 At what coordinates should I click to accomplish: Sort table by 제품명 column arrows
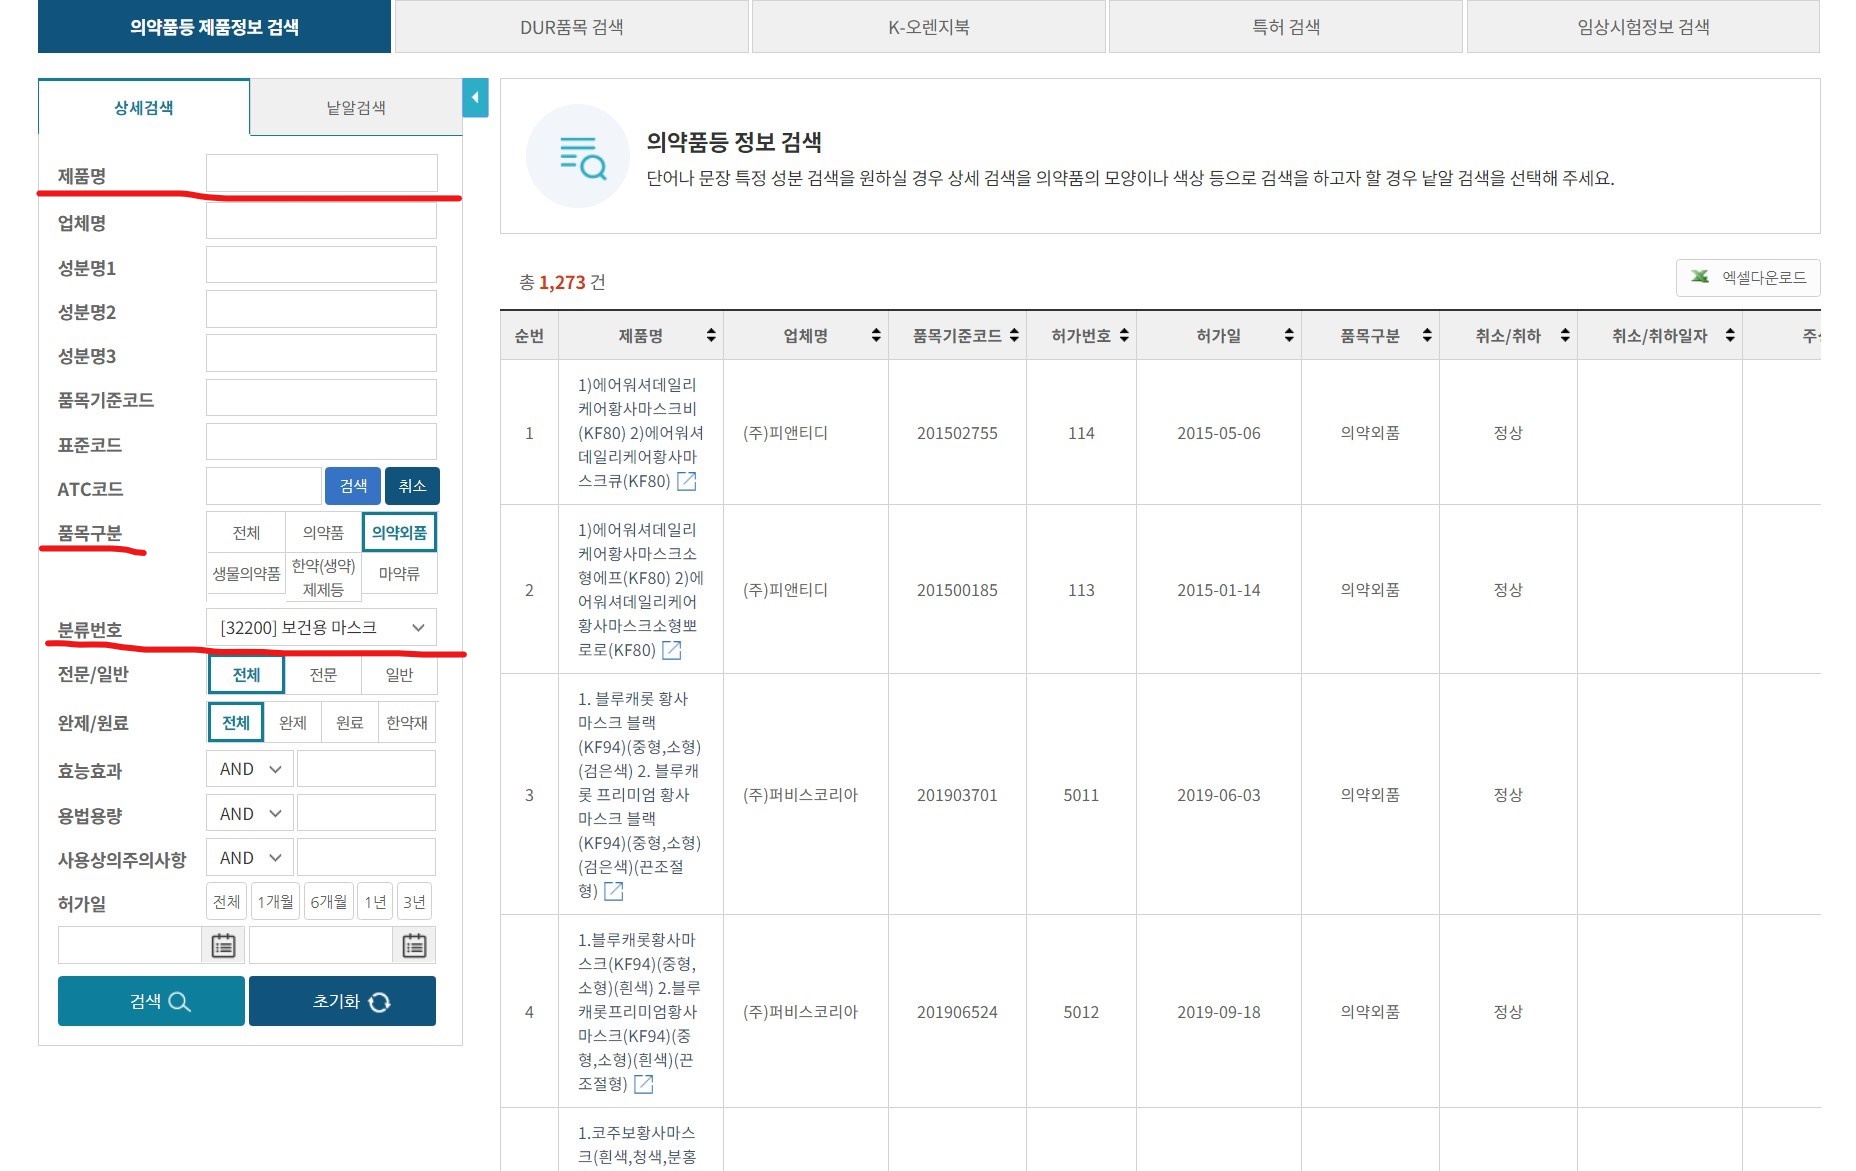click(711, 336)
